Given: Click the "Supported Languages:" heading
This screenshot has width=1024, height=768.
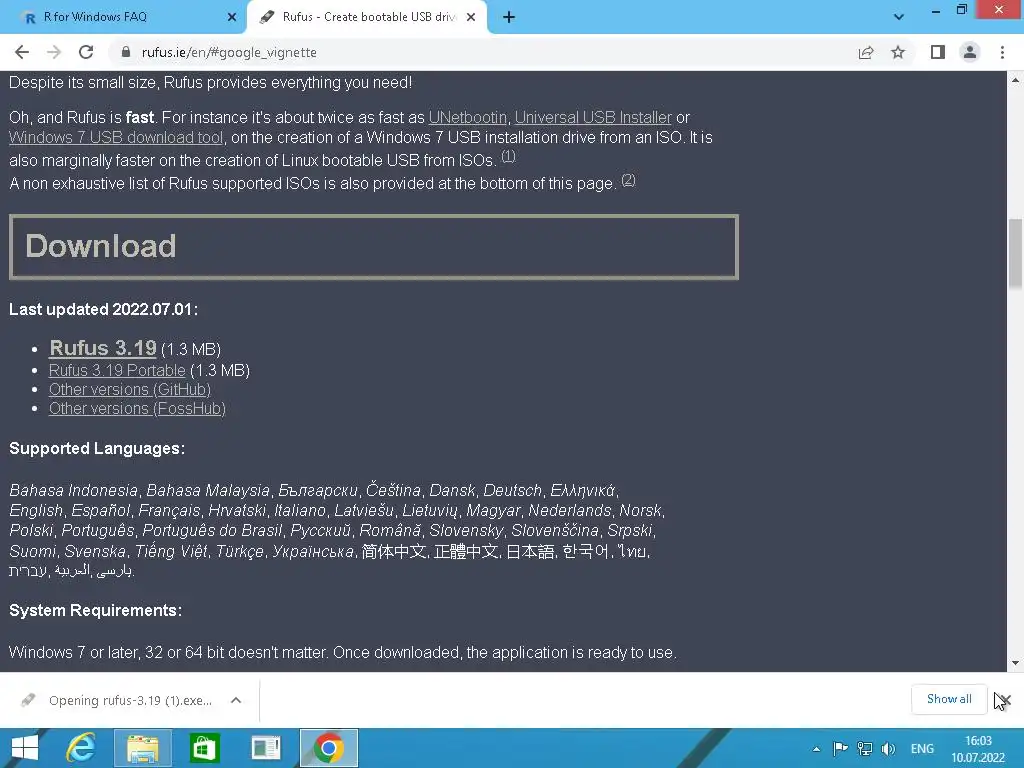Looking at the screenshot, I should (x=97, y=449).
